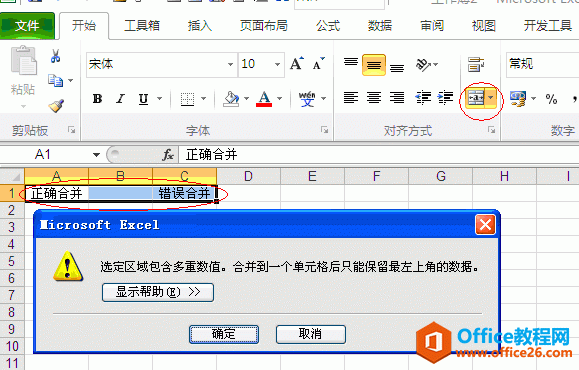Click Increase Indent icon
The width and height of the screenshot is (579, 370).
click(445, 98)
